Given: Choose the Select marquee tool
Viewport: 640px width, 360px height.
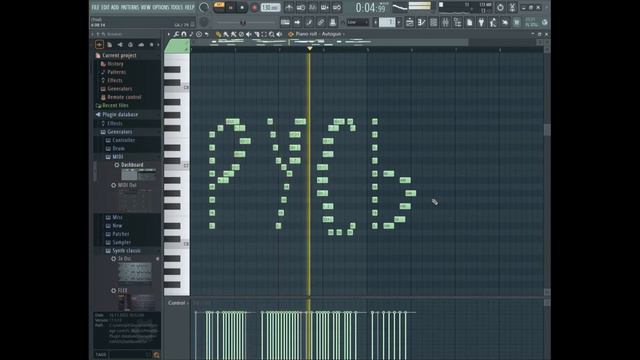Looking at the screenshot, I should (264, 34).
